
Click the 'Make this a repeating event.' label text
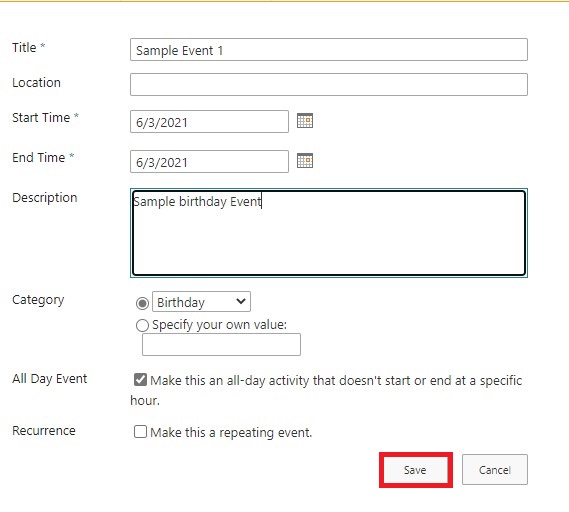pyautogui.click(x=231, y=433)
